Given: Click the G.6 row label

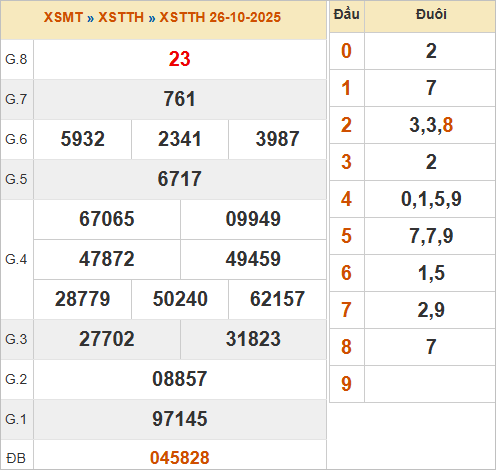Looking at the screenshot, I should 16,139.
